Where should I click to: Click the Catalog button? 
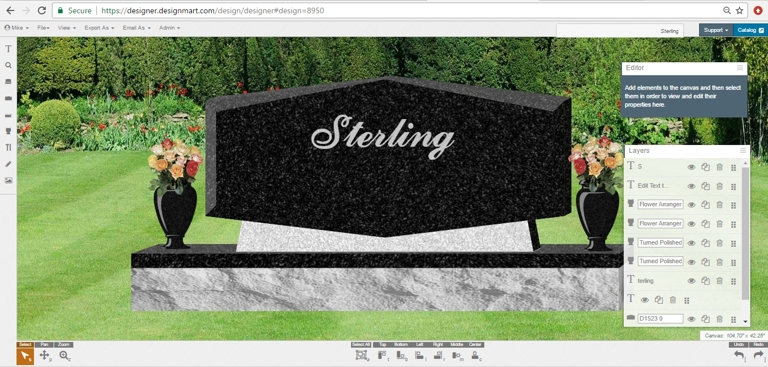pos(750,30)
